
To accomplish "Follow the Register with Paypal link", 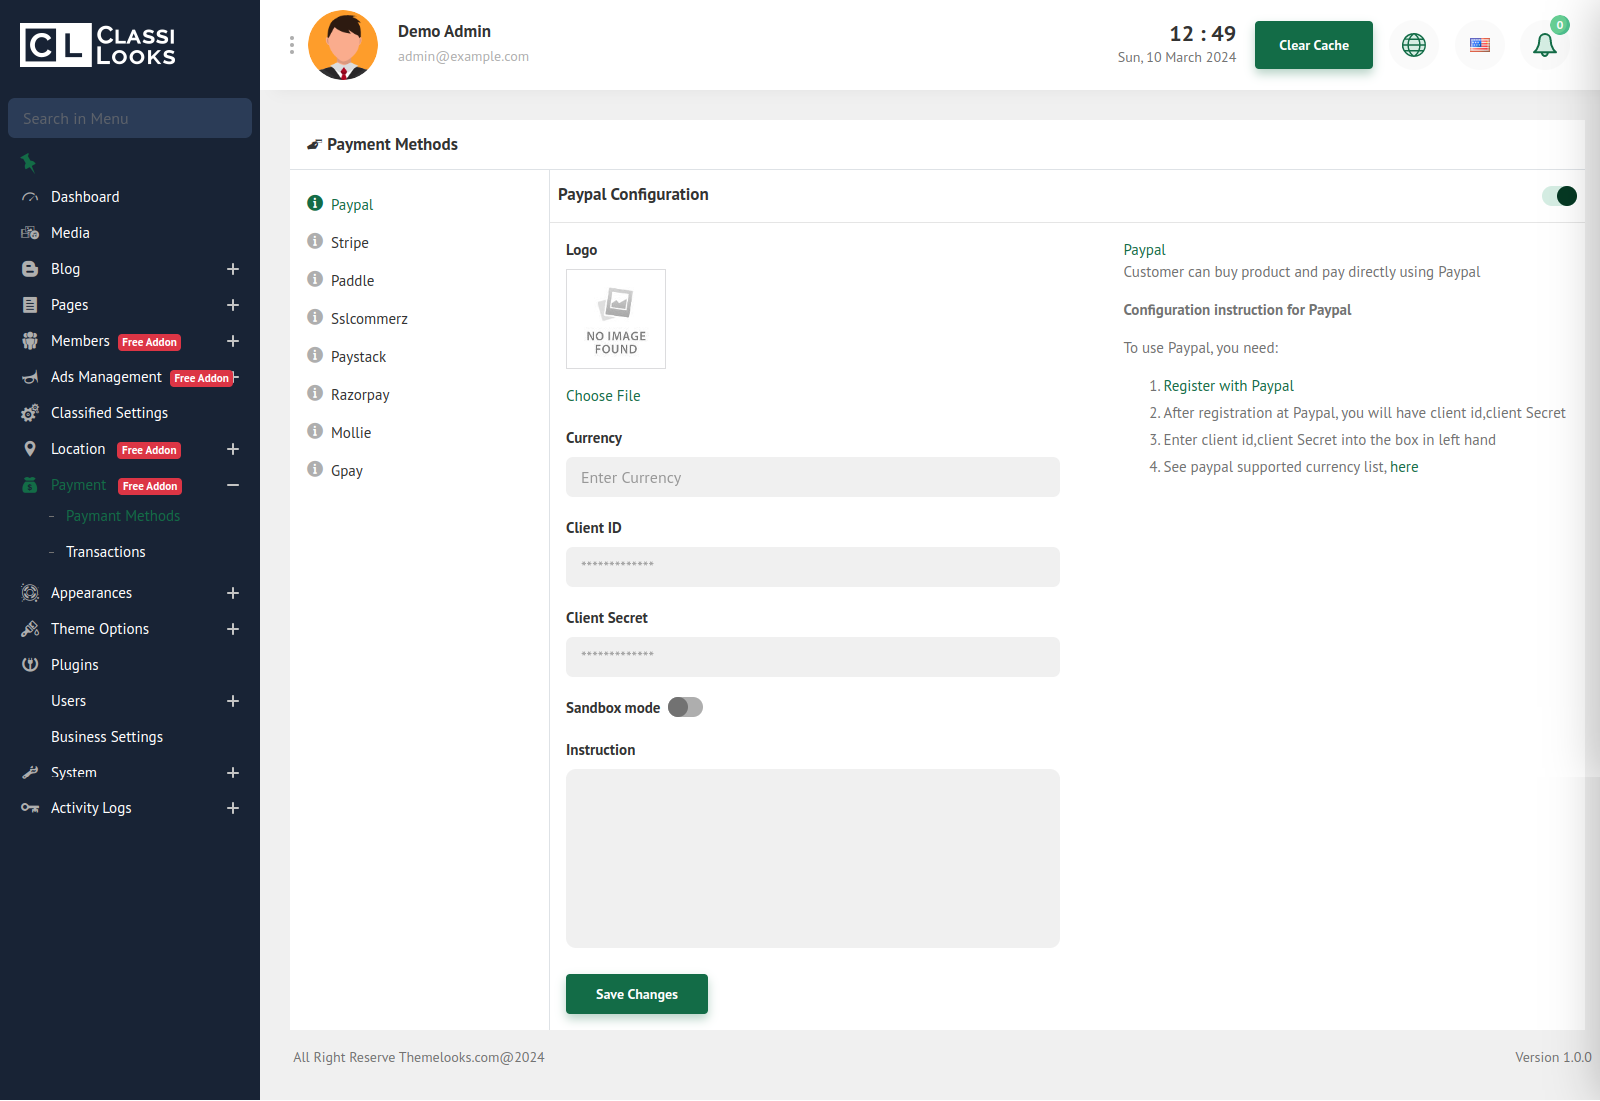I will coord(1228,386).
